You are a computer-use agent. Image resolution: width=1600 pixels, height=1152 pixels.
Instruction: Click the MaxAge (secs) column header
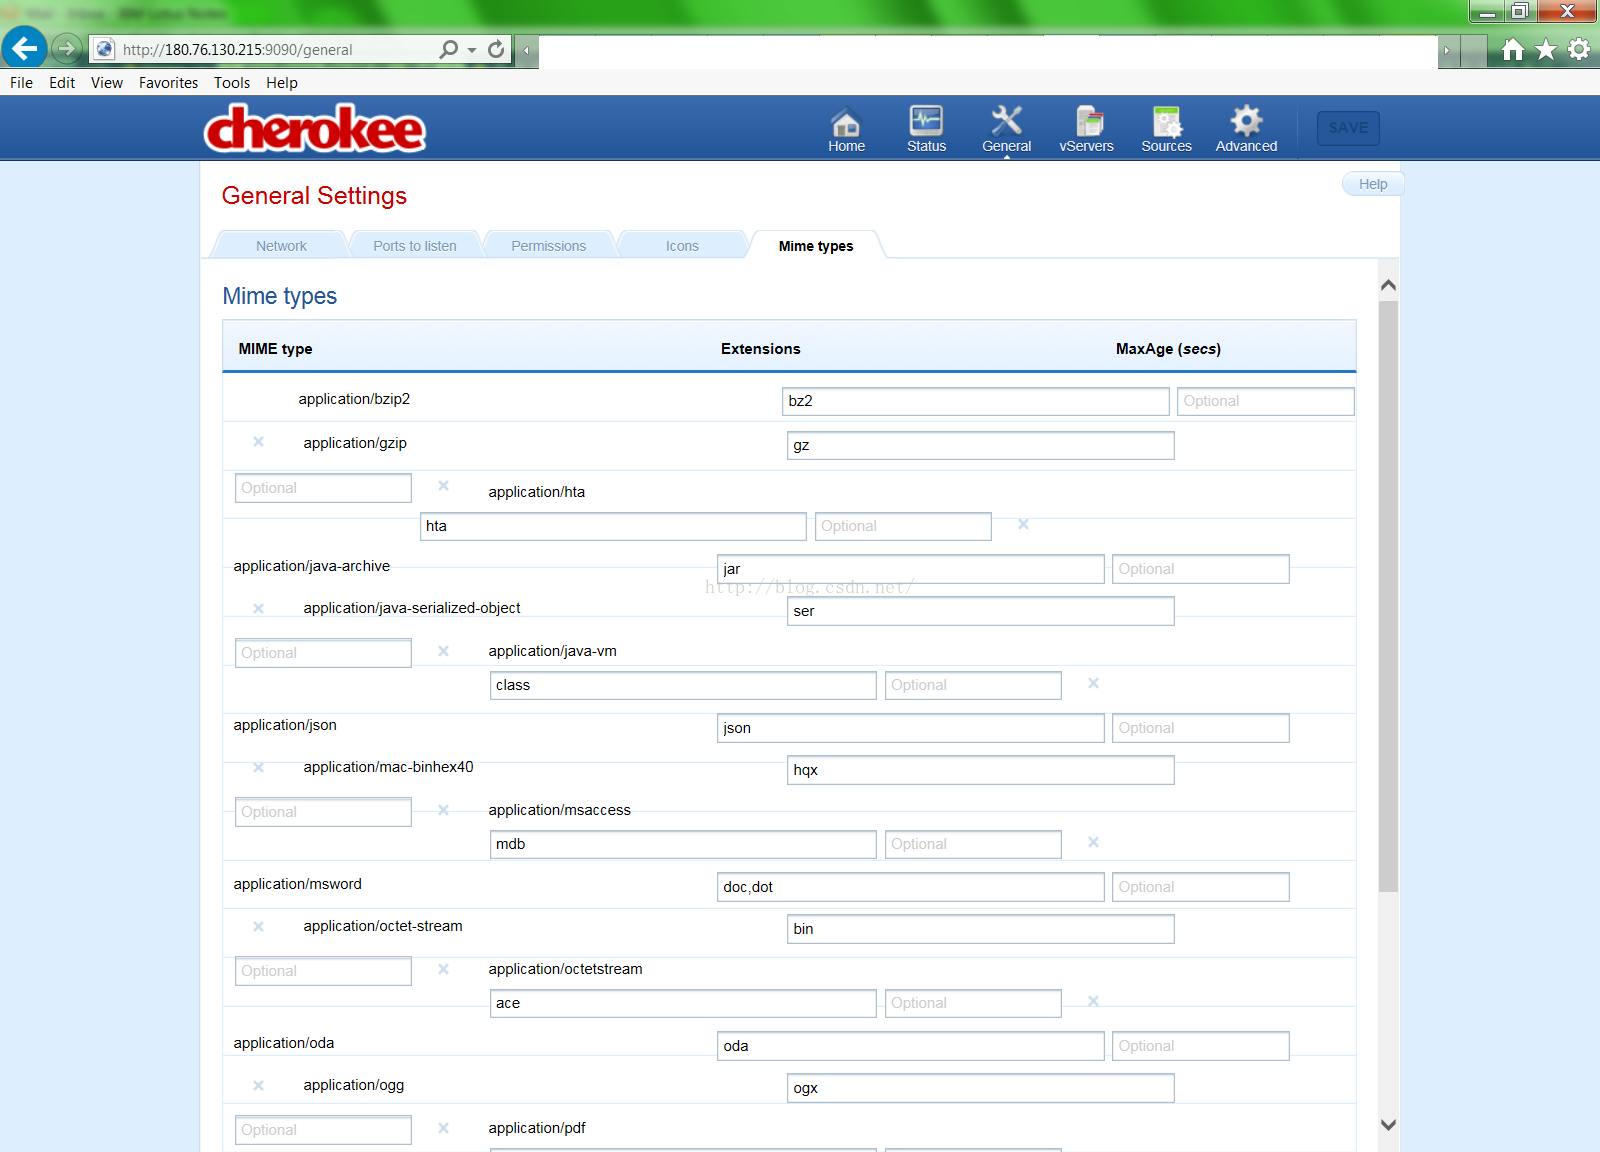[1168, 349]
